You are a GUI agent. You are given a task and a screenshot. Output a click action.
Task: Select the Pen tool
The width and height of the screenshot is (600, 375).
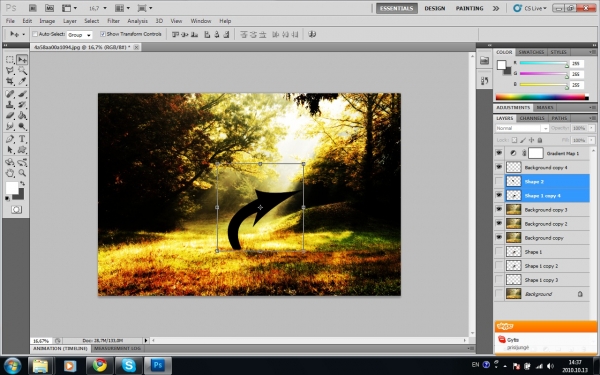click(x=10, y=139)
